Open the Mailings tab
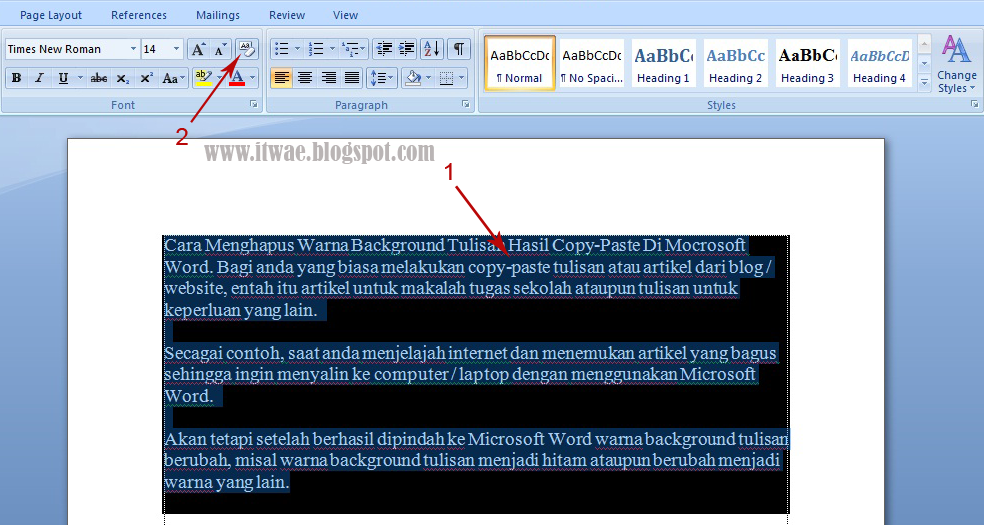 point(218,15)
